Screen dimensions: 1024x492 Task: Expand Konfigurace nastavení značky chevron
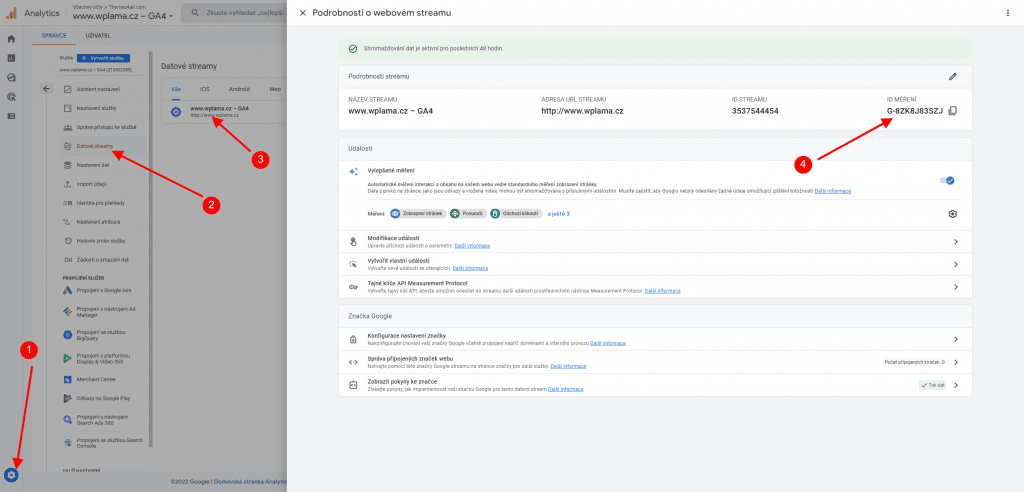point(955,339)
